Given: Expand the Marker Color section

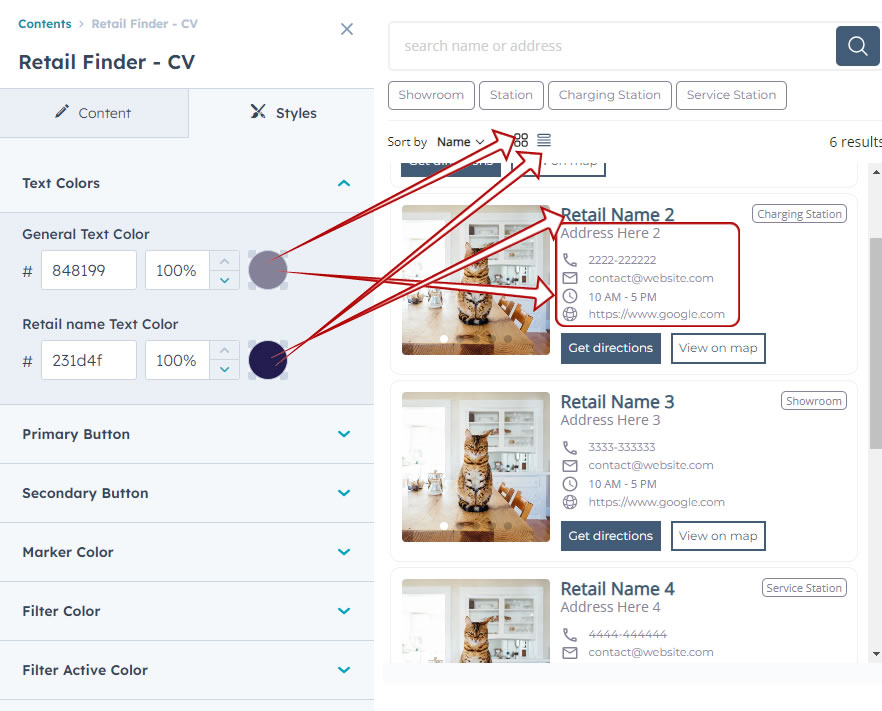Looking at the screenshot, I should tap(187, 552).
